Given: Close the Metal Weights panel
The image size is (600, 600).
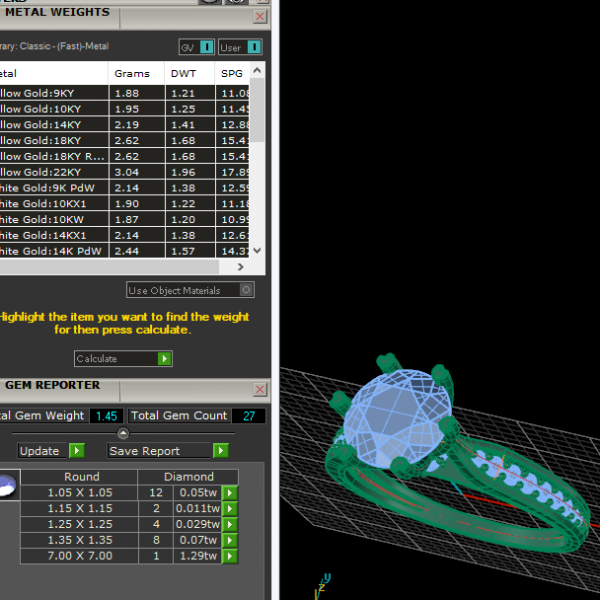Looking at the screenshot, I should [261, 17].
